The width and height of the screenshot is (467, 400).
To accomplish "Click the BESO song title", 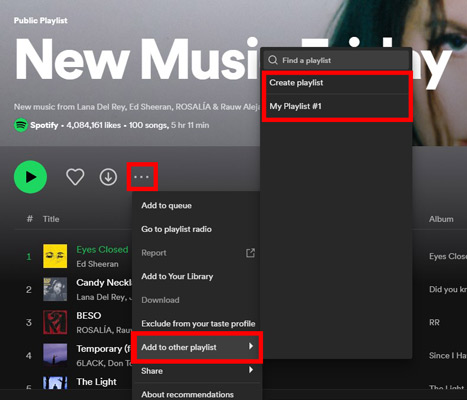I will pos(89,316).
